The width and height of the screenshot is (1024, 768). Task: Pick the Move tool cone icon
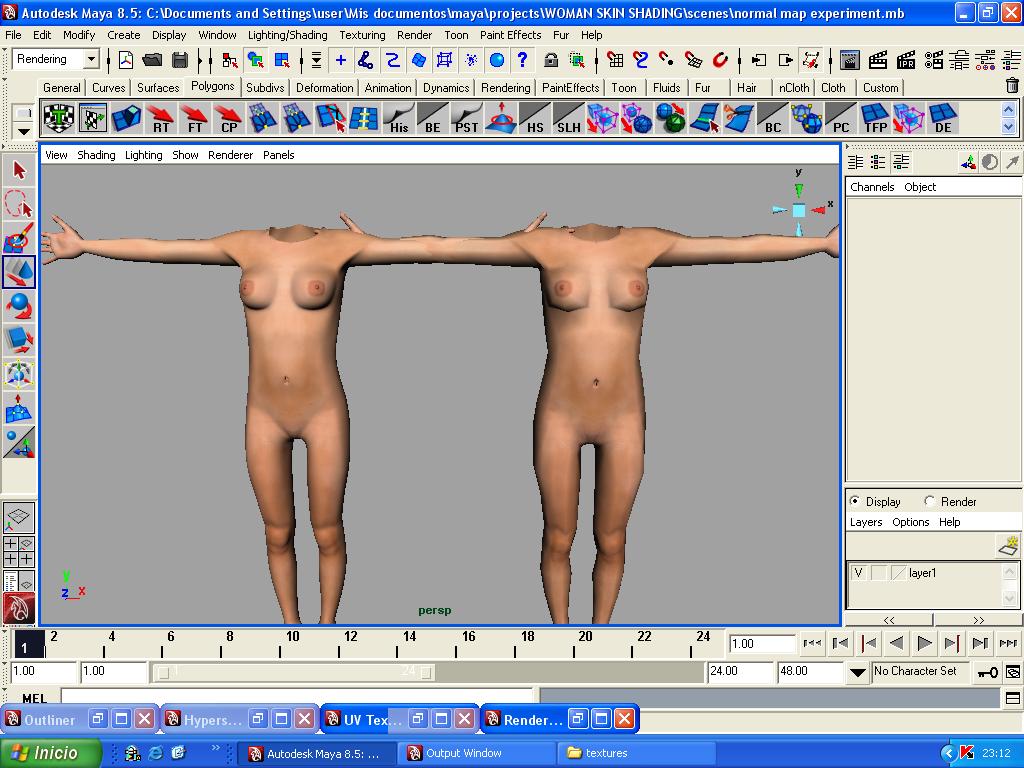coord(19,272)
